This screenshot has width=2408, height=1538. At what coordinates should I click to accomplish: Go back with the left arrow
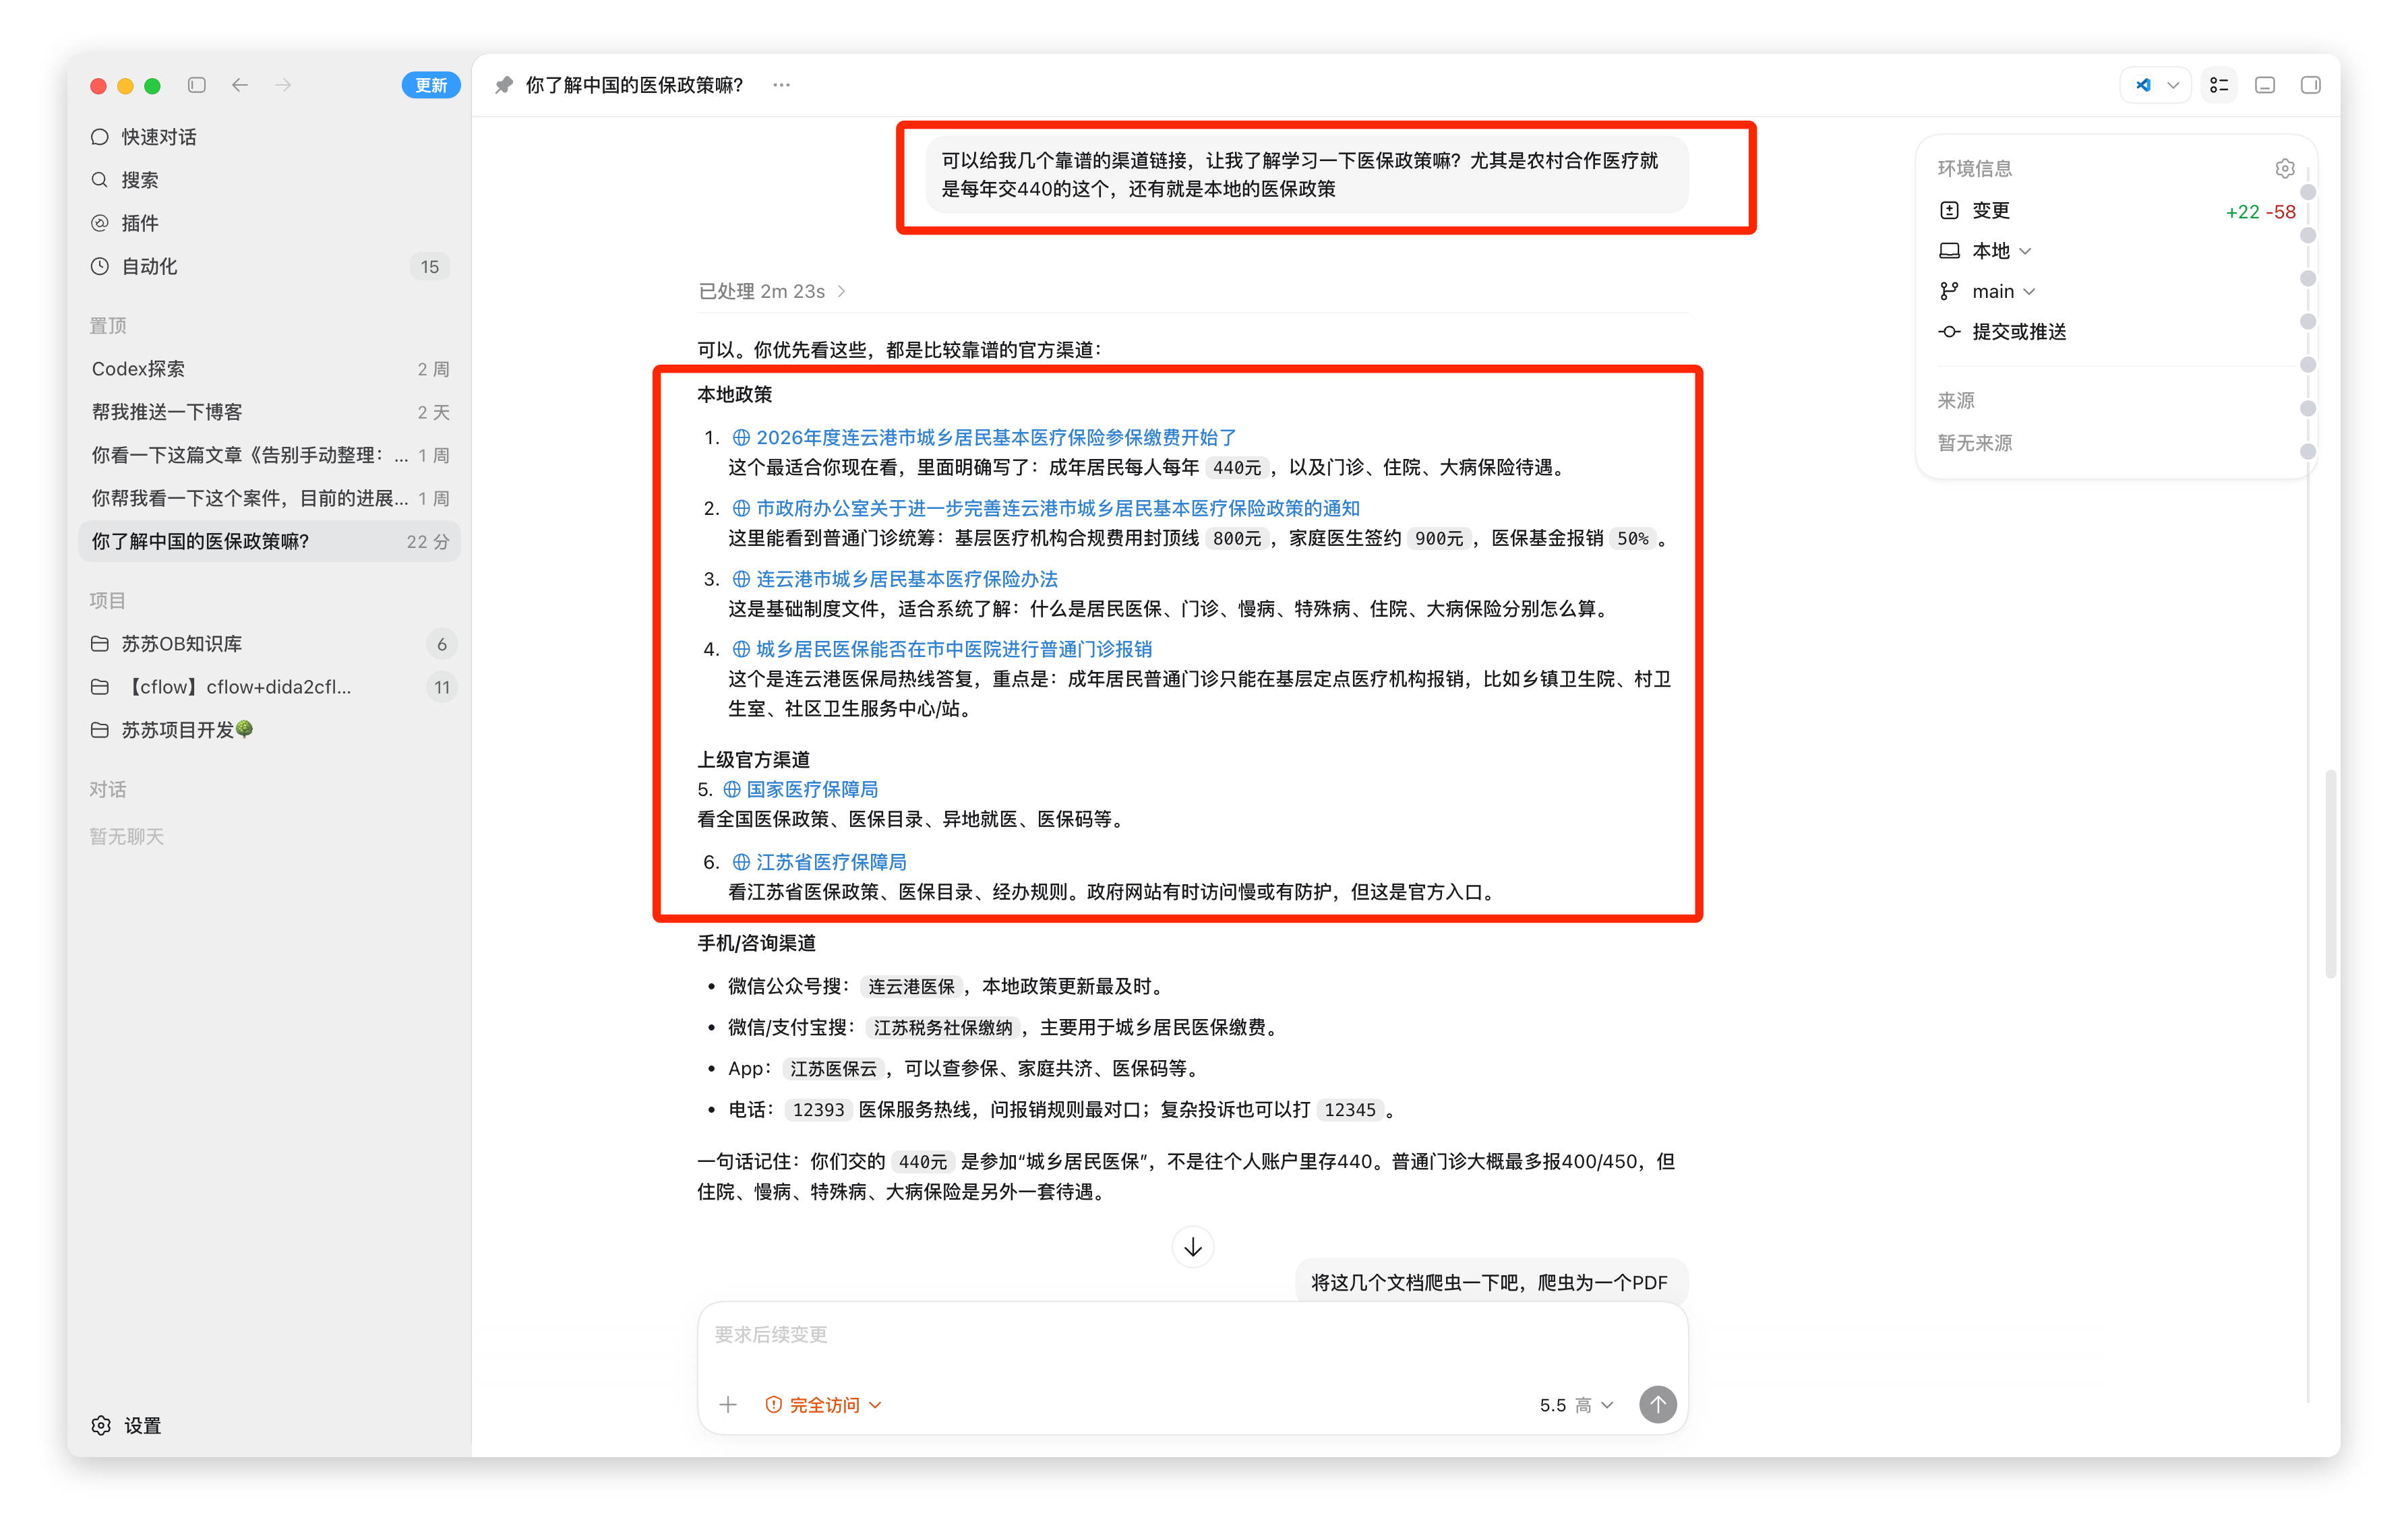click(240, 85)
